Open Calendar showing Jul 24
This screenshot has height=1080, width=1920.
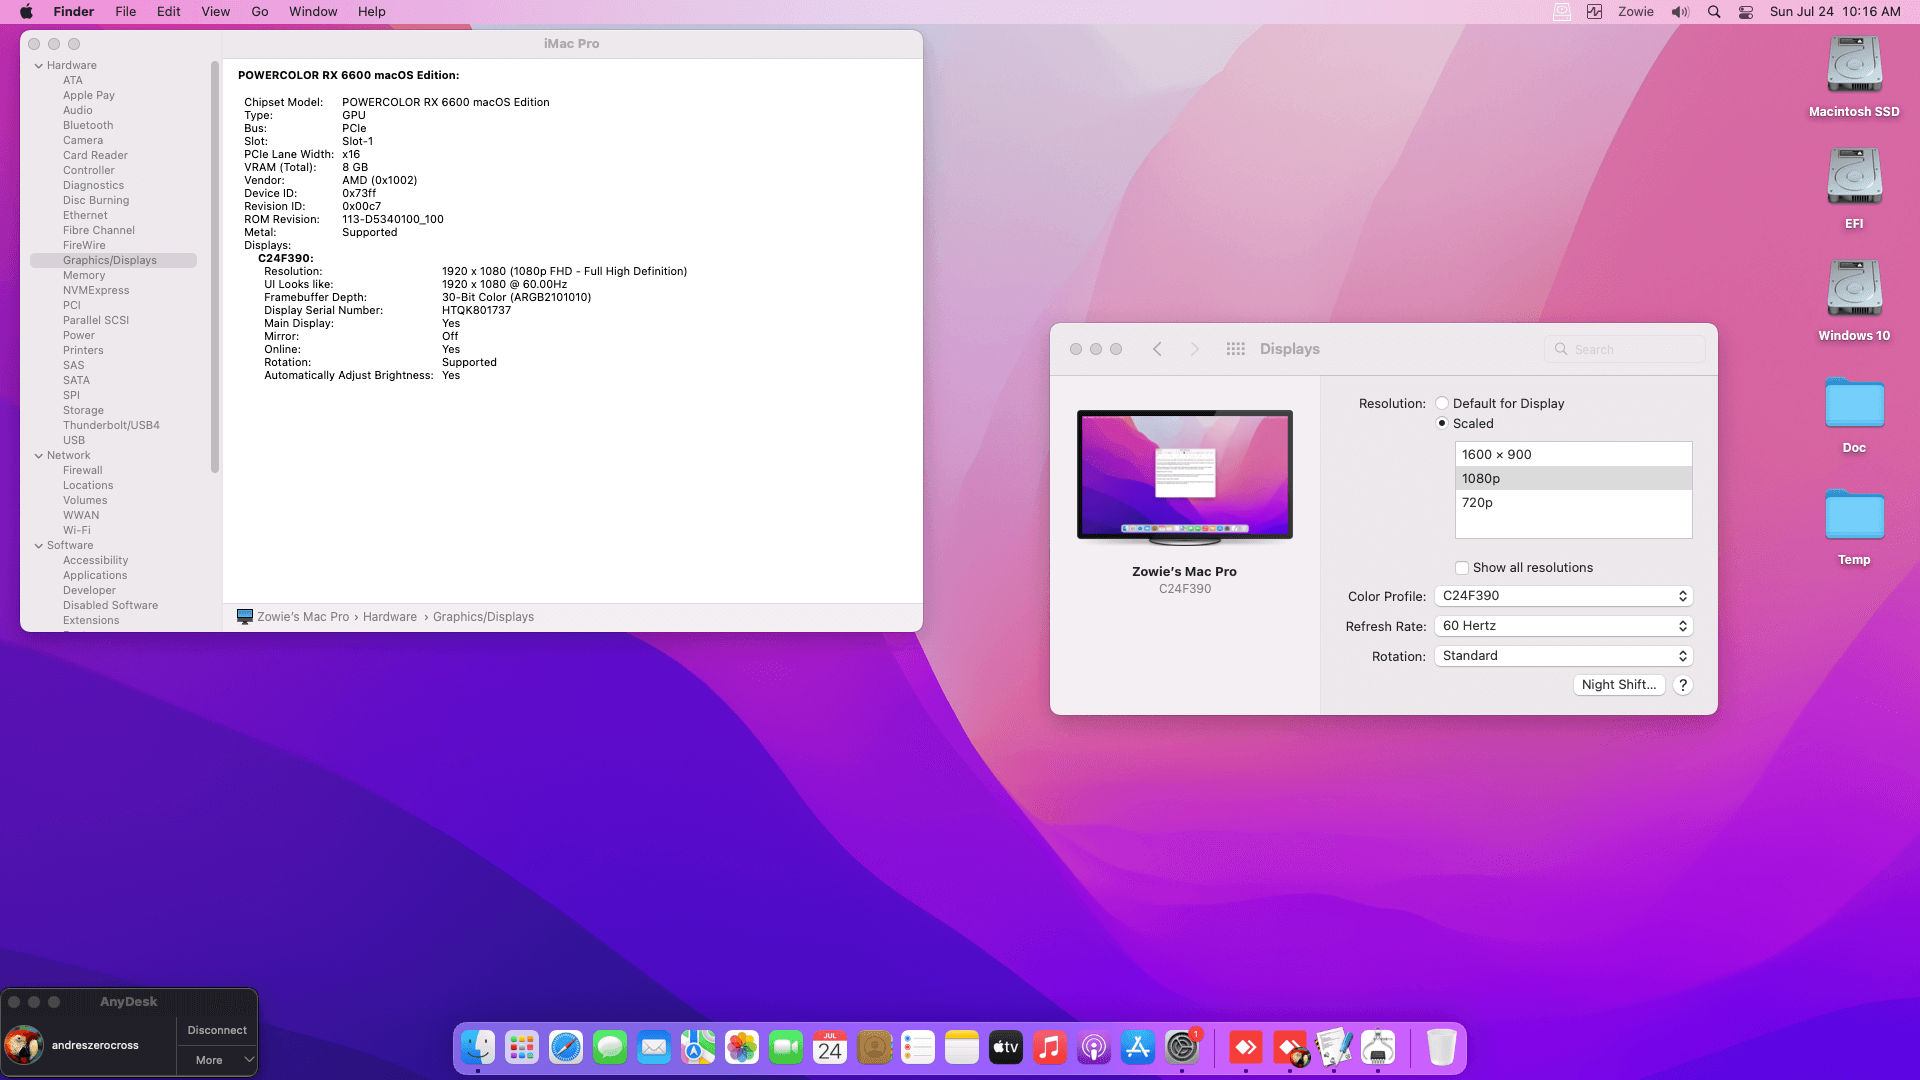830,1047
